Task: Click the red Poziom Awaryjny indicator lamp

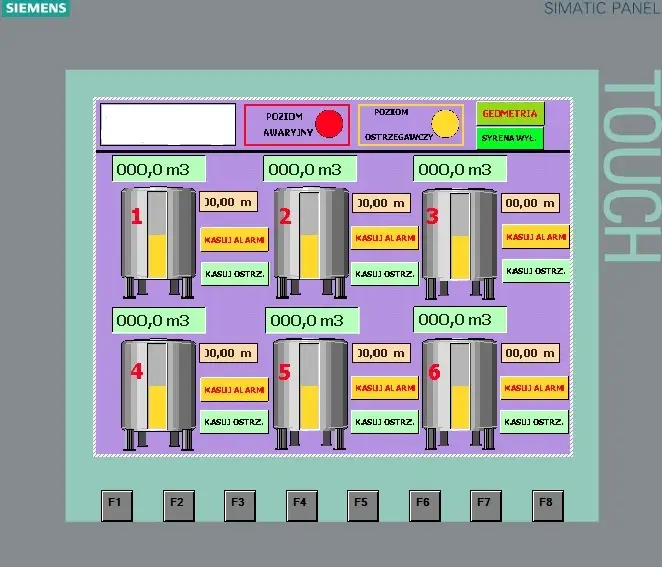Action: pos(329,124)
